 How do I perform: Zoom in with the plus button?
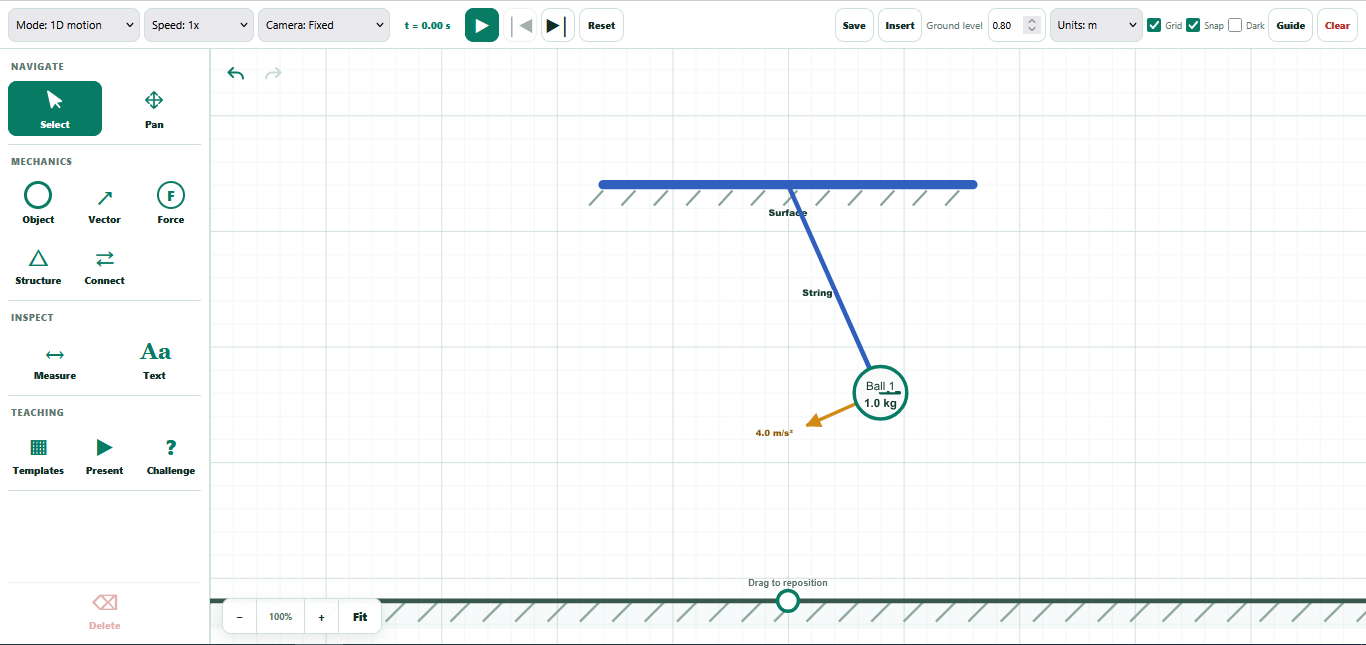[321, 617]
